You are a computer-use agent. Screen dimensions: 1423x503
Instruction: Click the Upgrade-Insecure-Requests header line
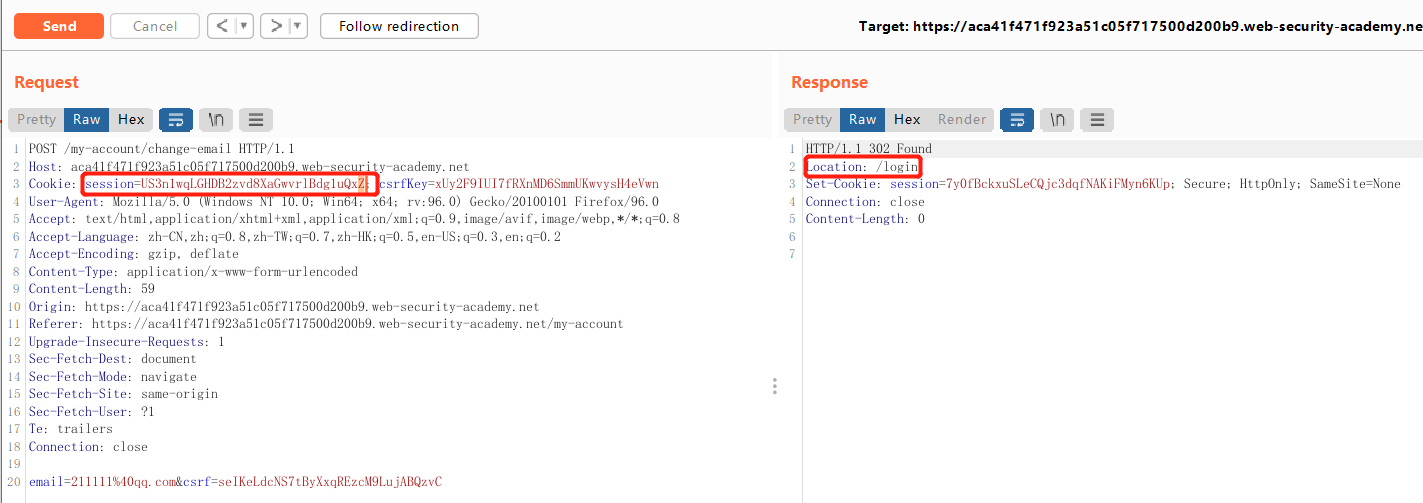126,341
